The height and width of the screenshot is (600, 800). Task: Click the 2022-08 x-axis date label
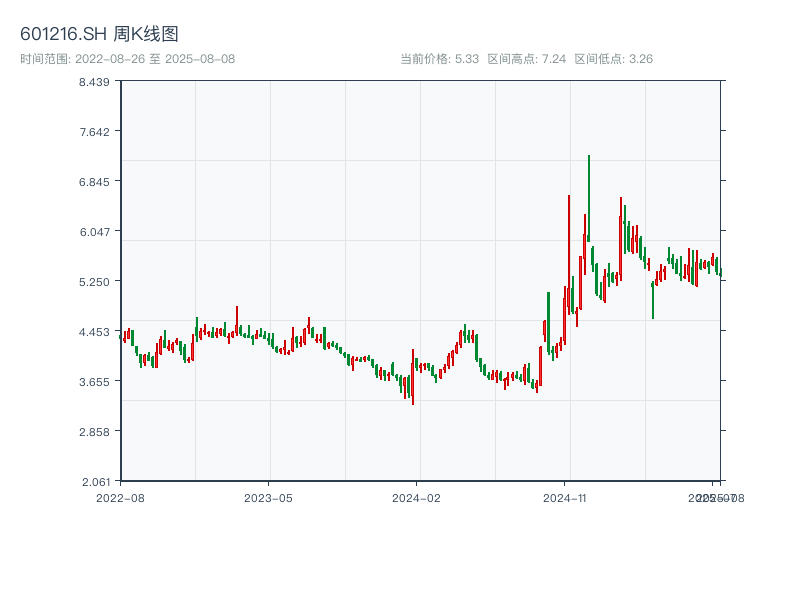[120, 497]
